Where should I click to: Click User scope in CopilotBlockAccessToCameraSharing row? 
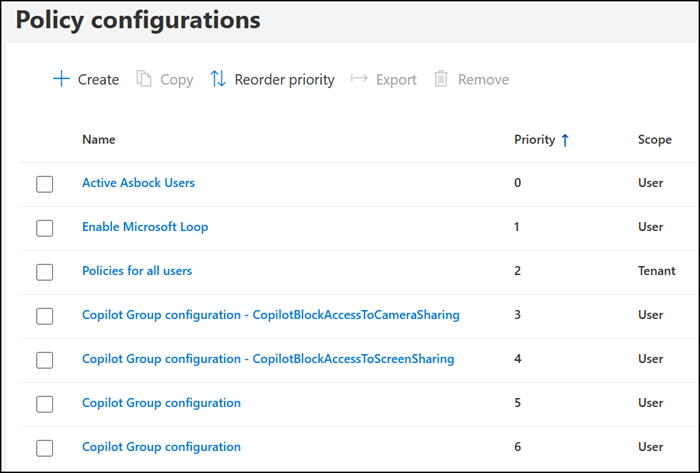point(650,315)
